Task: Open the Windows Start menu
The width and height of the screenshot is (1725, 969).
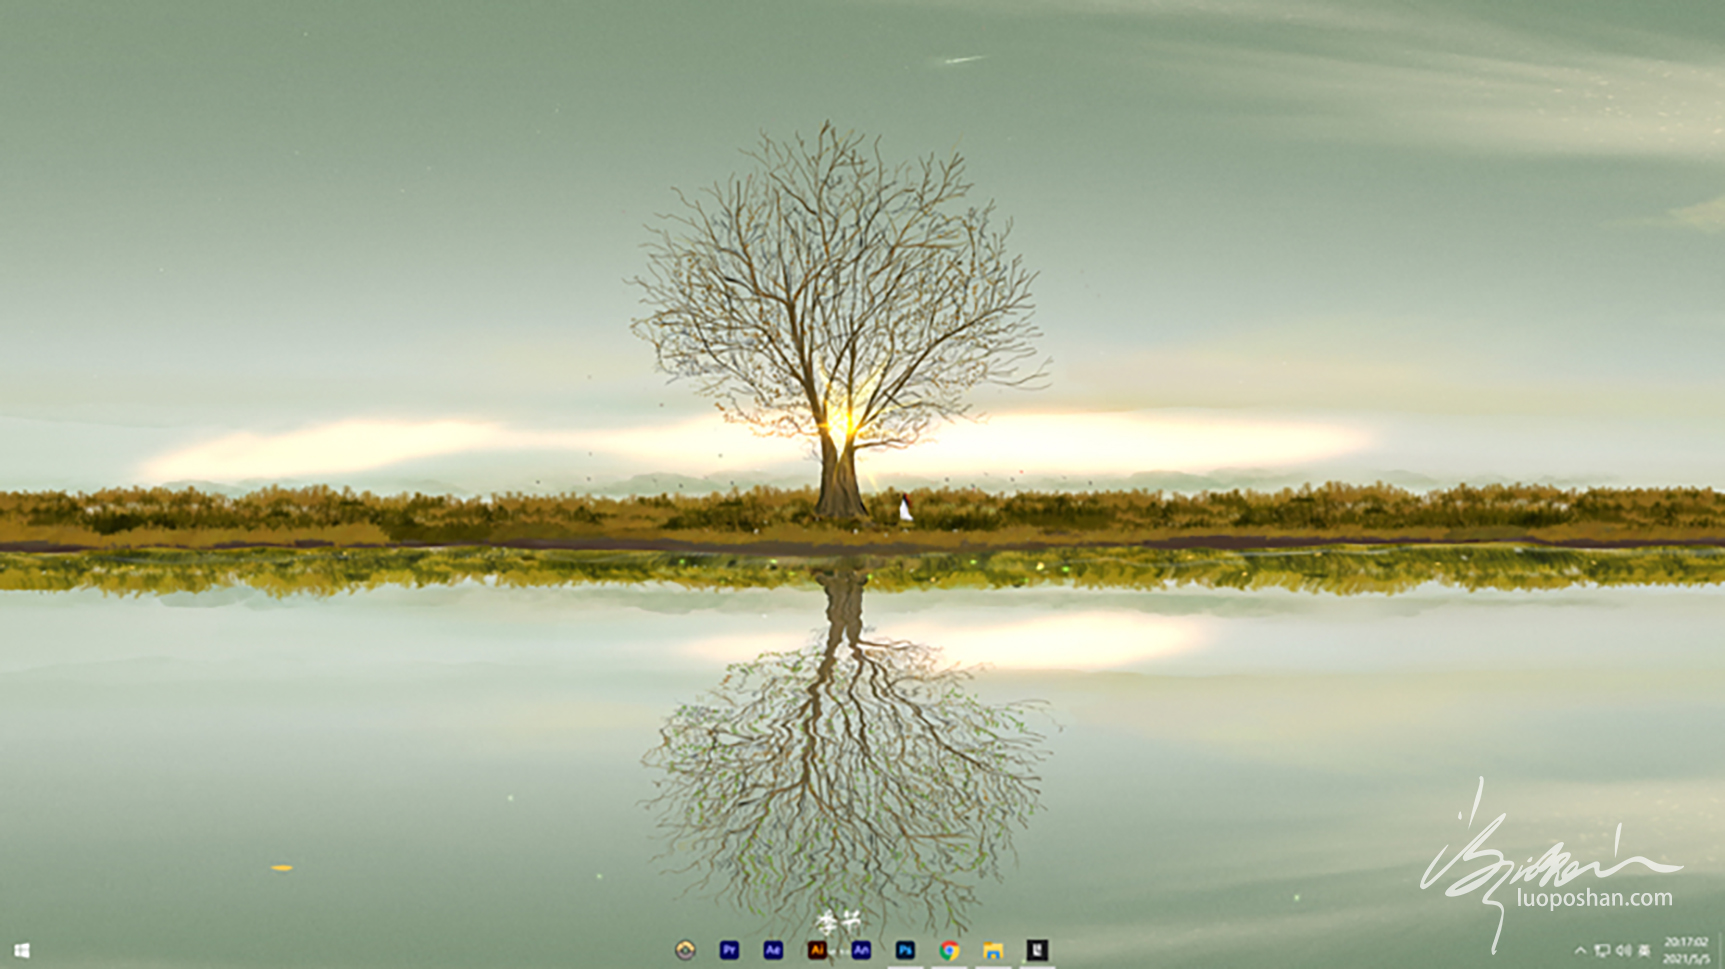Action: click(x=21, y=950)
